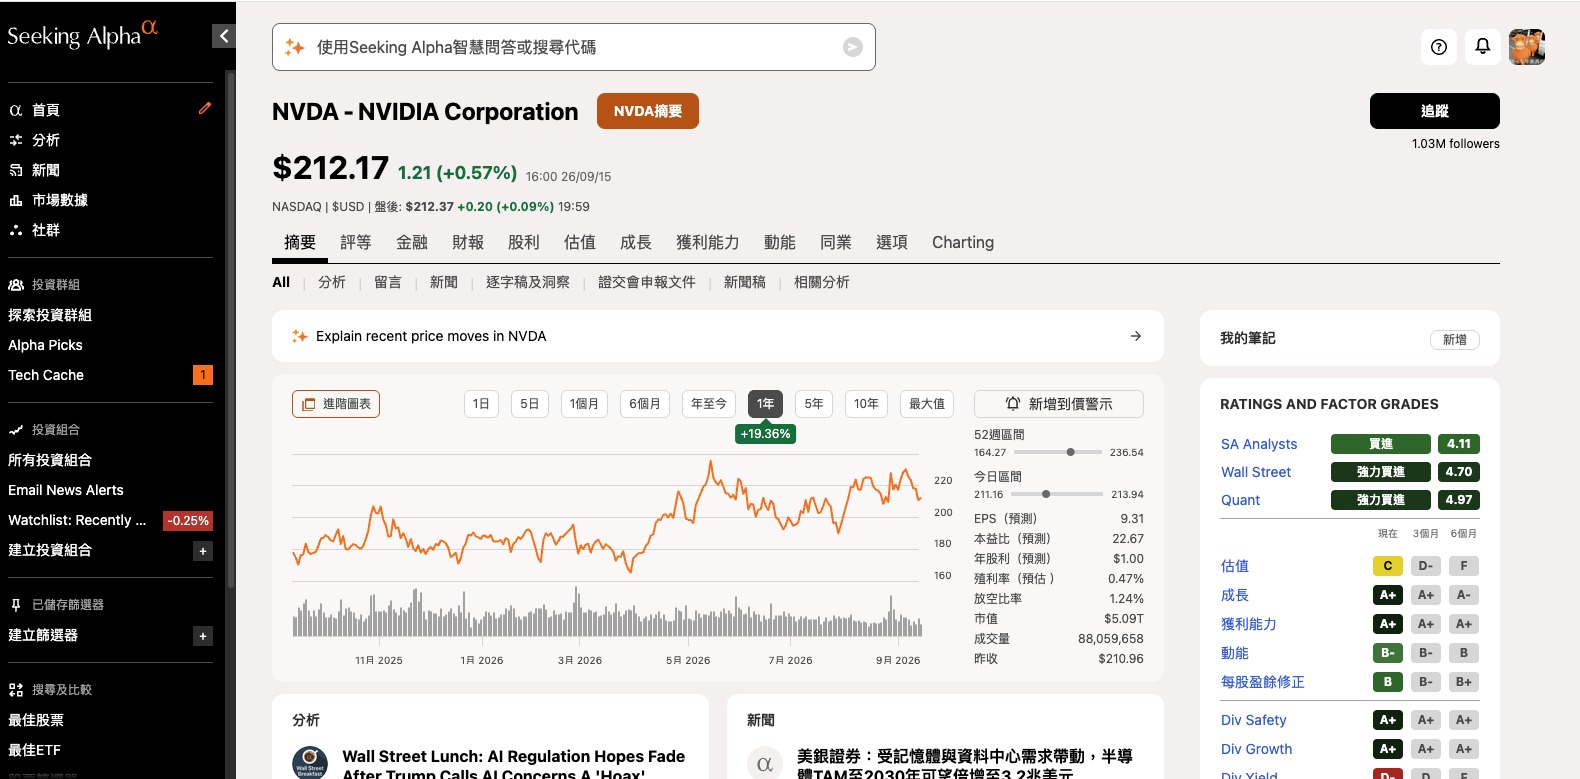
Task: Filter by 逐字稿及洞察
Action: click(528, 282)
